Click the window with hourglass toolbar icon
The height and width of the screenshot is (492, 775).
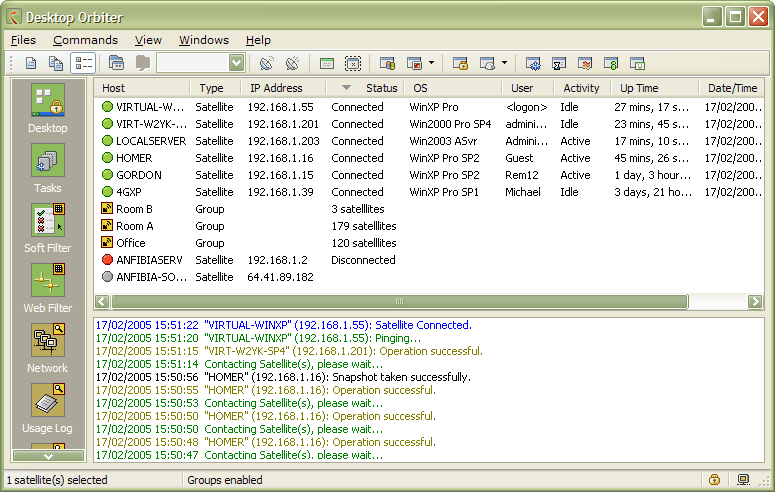pyautogui.click(x=559, y=63)
